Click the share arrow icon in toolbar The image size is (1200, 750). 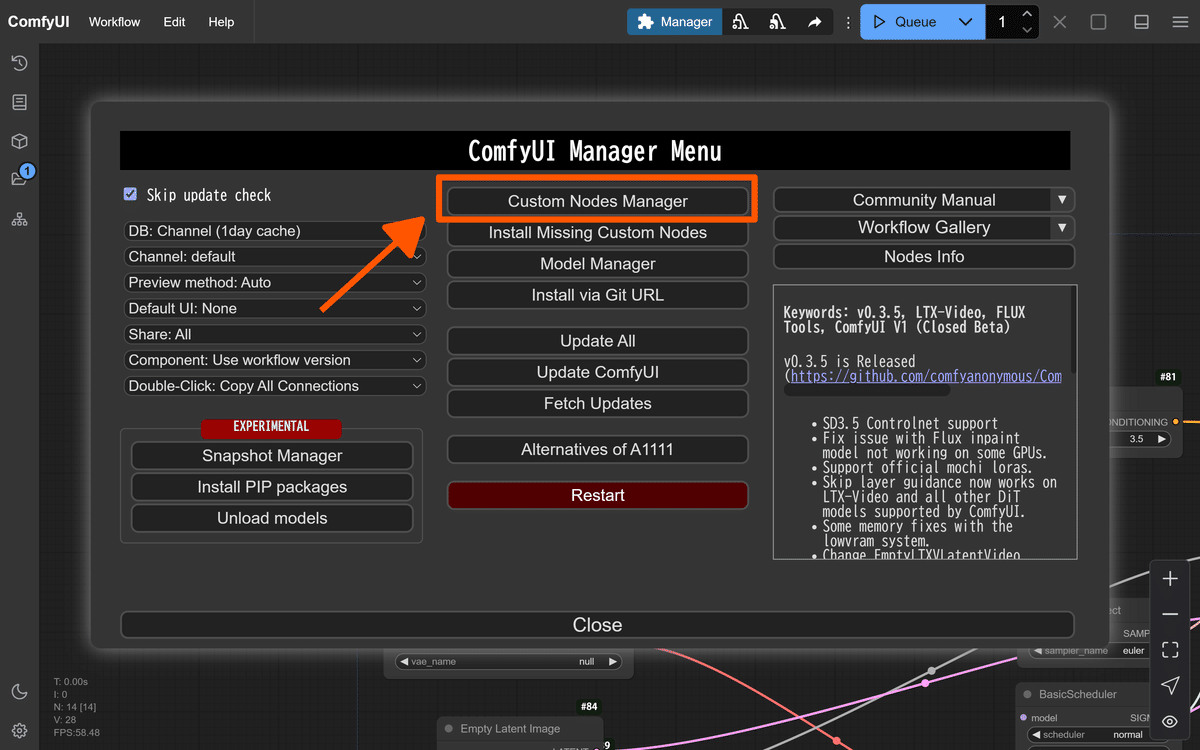click(x=815, y=22)
